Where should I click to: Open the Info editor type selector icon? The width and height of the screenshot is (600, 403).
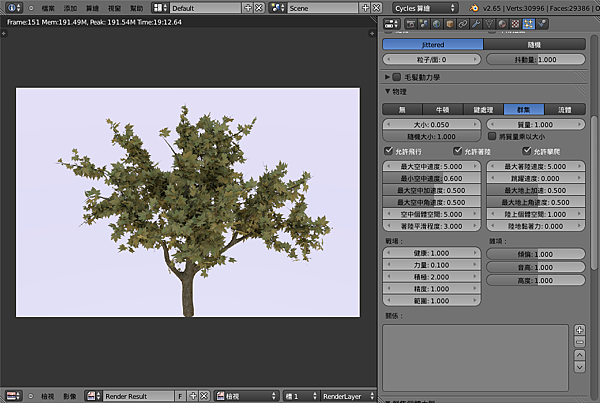click(15, 8)
